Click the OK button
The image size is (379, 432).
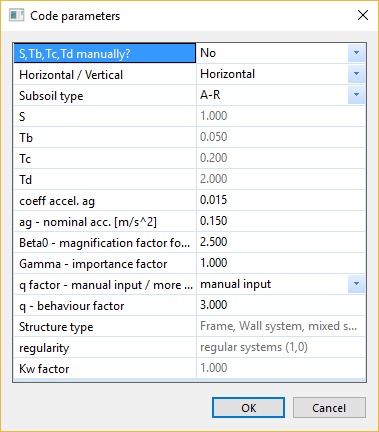pyautogui.click(x=248, y=407)
